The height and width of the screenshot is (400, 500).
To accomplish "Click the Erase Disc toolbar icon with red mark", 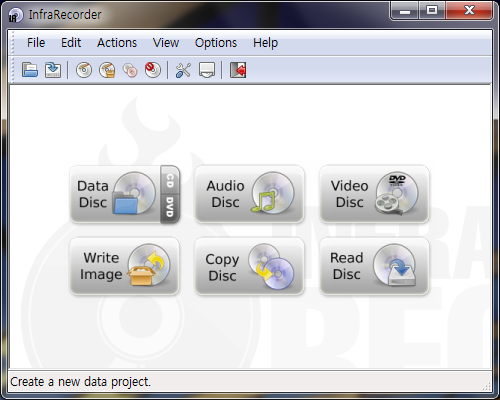I will [x=153, y=70].
